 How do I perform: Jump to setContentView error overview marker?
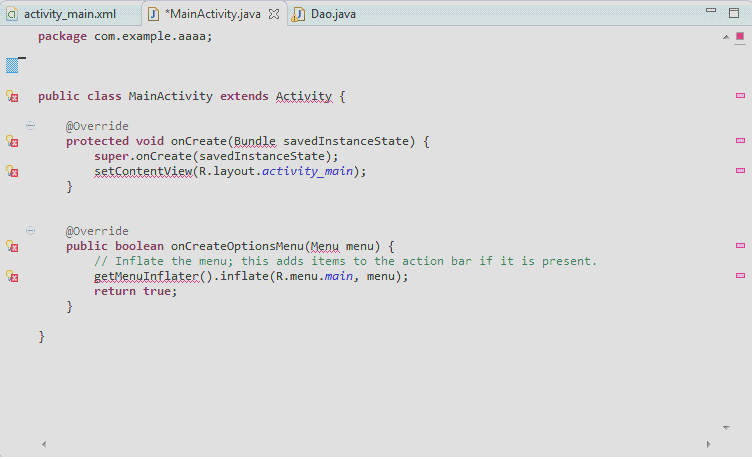[x=741, y=170]
